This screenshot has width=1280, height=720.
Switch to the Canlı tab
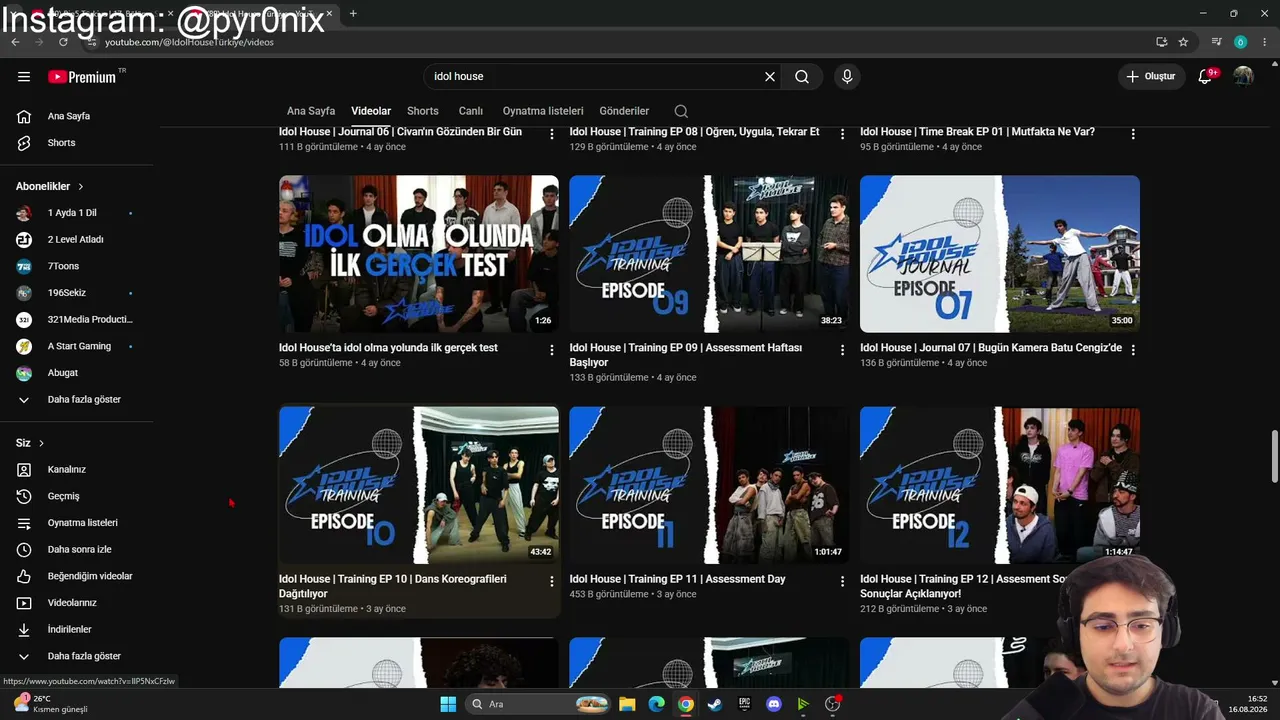click(471, 111)
